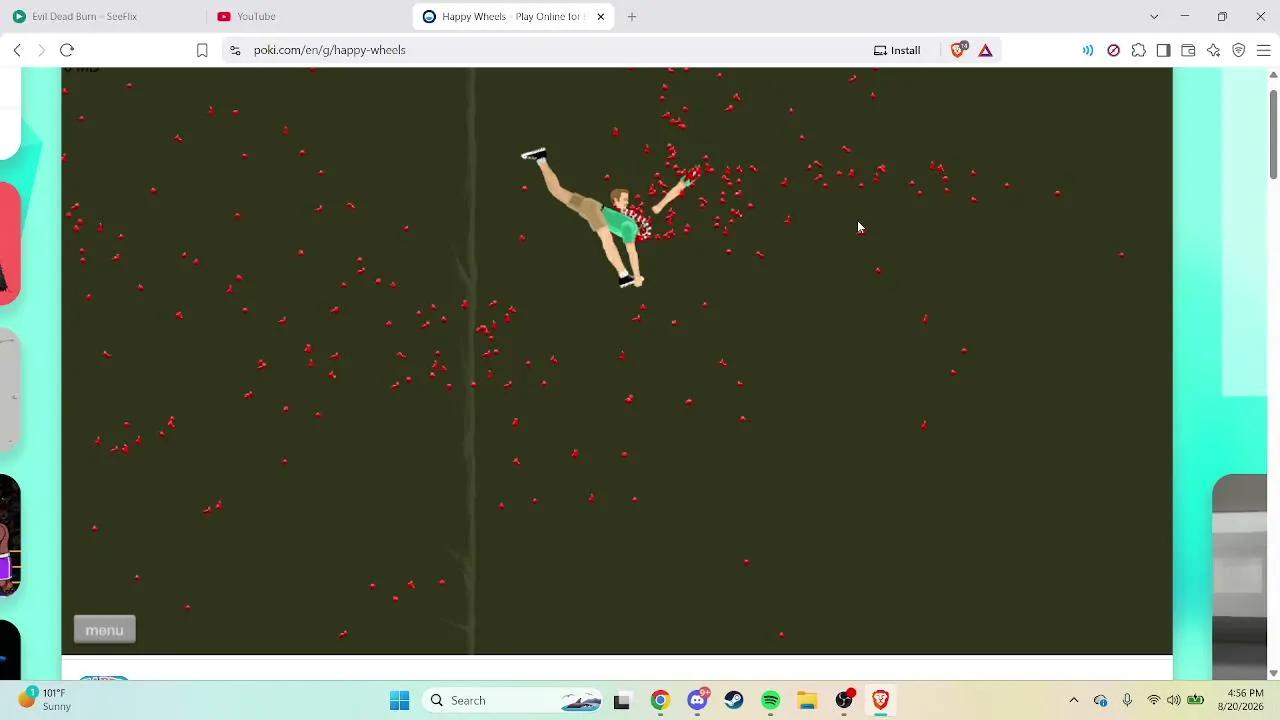Open Brave VPN shield icon
1280x720 pixels.
[x=1238, y=50]
